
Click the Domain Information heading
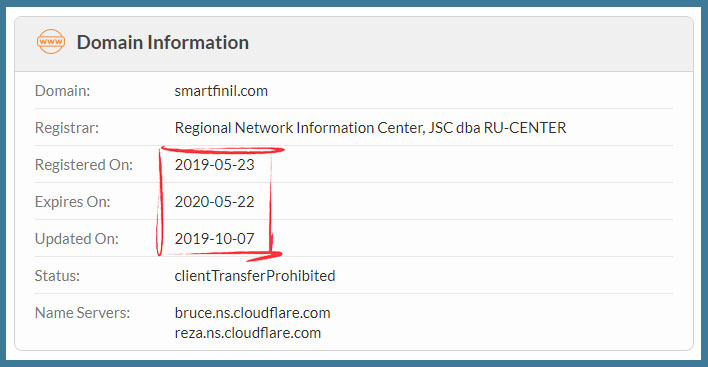pos(163,42)
